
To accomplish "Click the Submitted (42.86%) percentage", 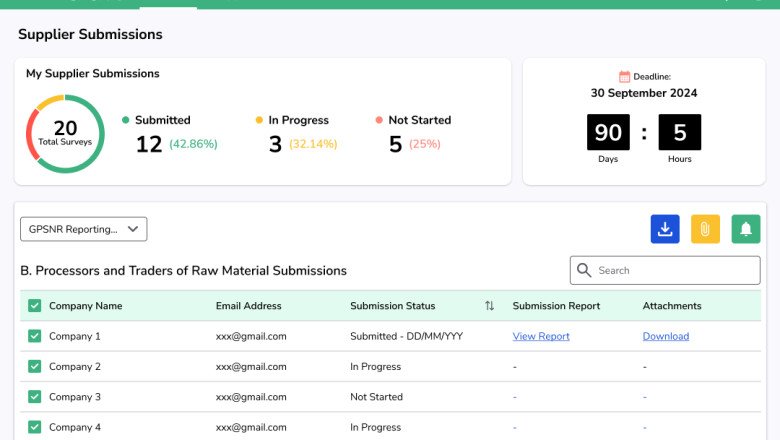I will click(x=193, y=144).
